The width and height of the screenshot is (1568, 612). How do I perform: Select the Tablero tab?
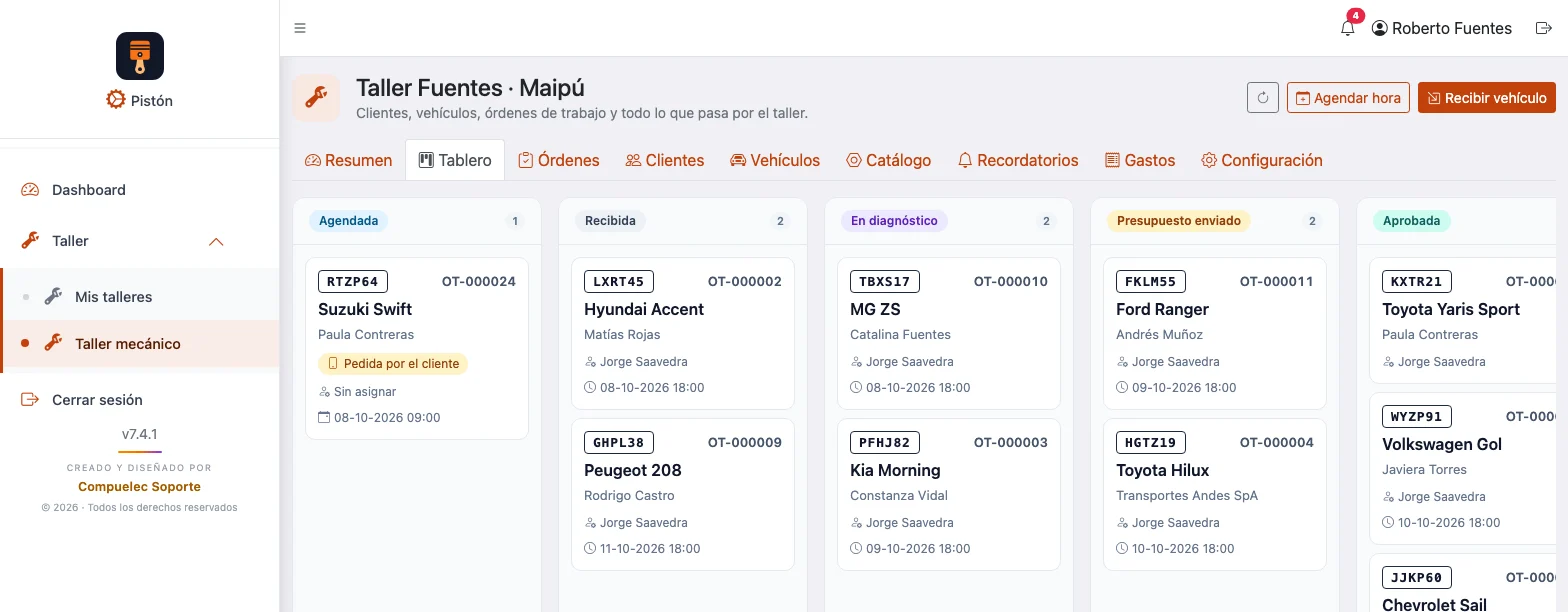(x=455, y=160)
